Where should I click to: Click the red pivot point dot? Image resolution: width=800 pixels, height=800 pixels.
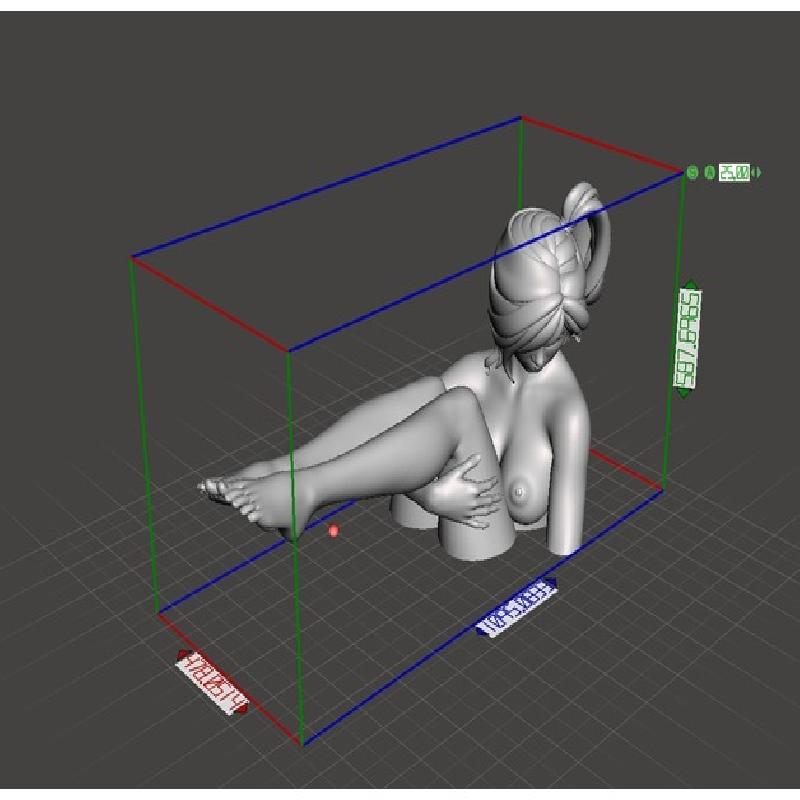pyautogui.click(x=334, y=531)
